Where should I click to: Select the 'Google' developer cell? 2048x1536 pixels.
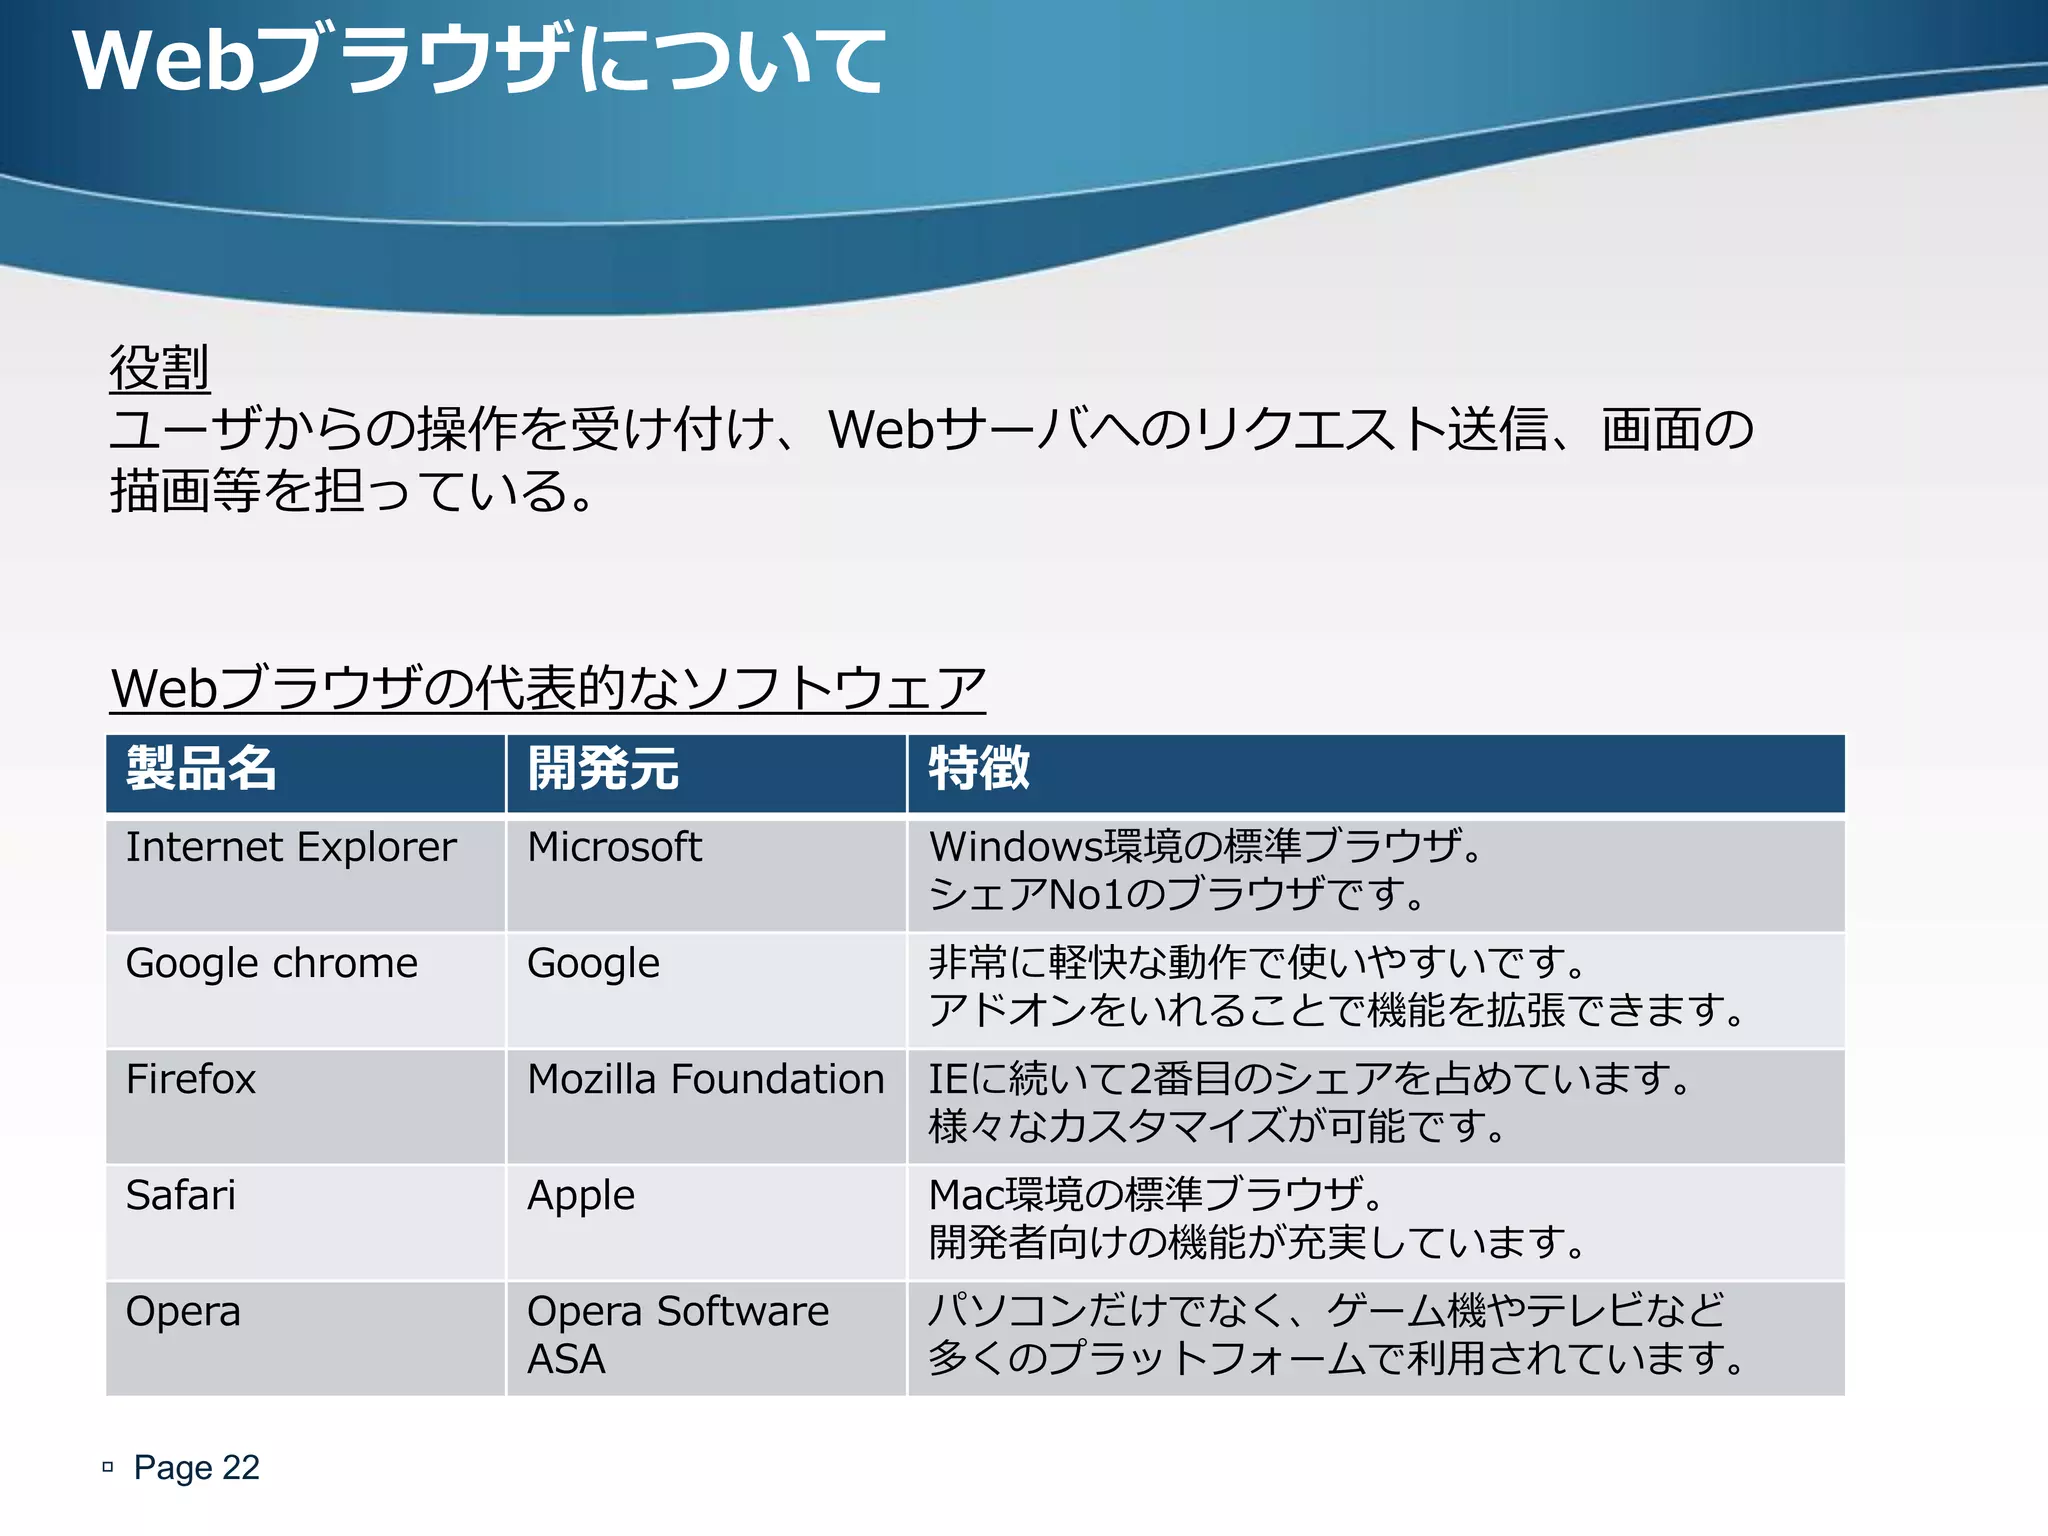[706, 991]
